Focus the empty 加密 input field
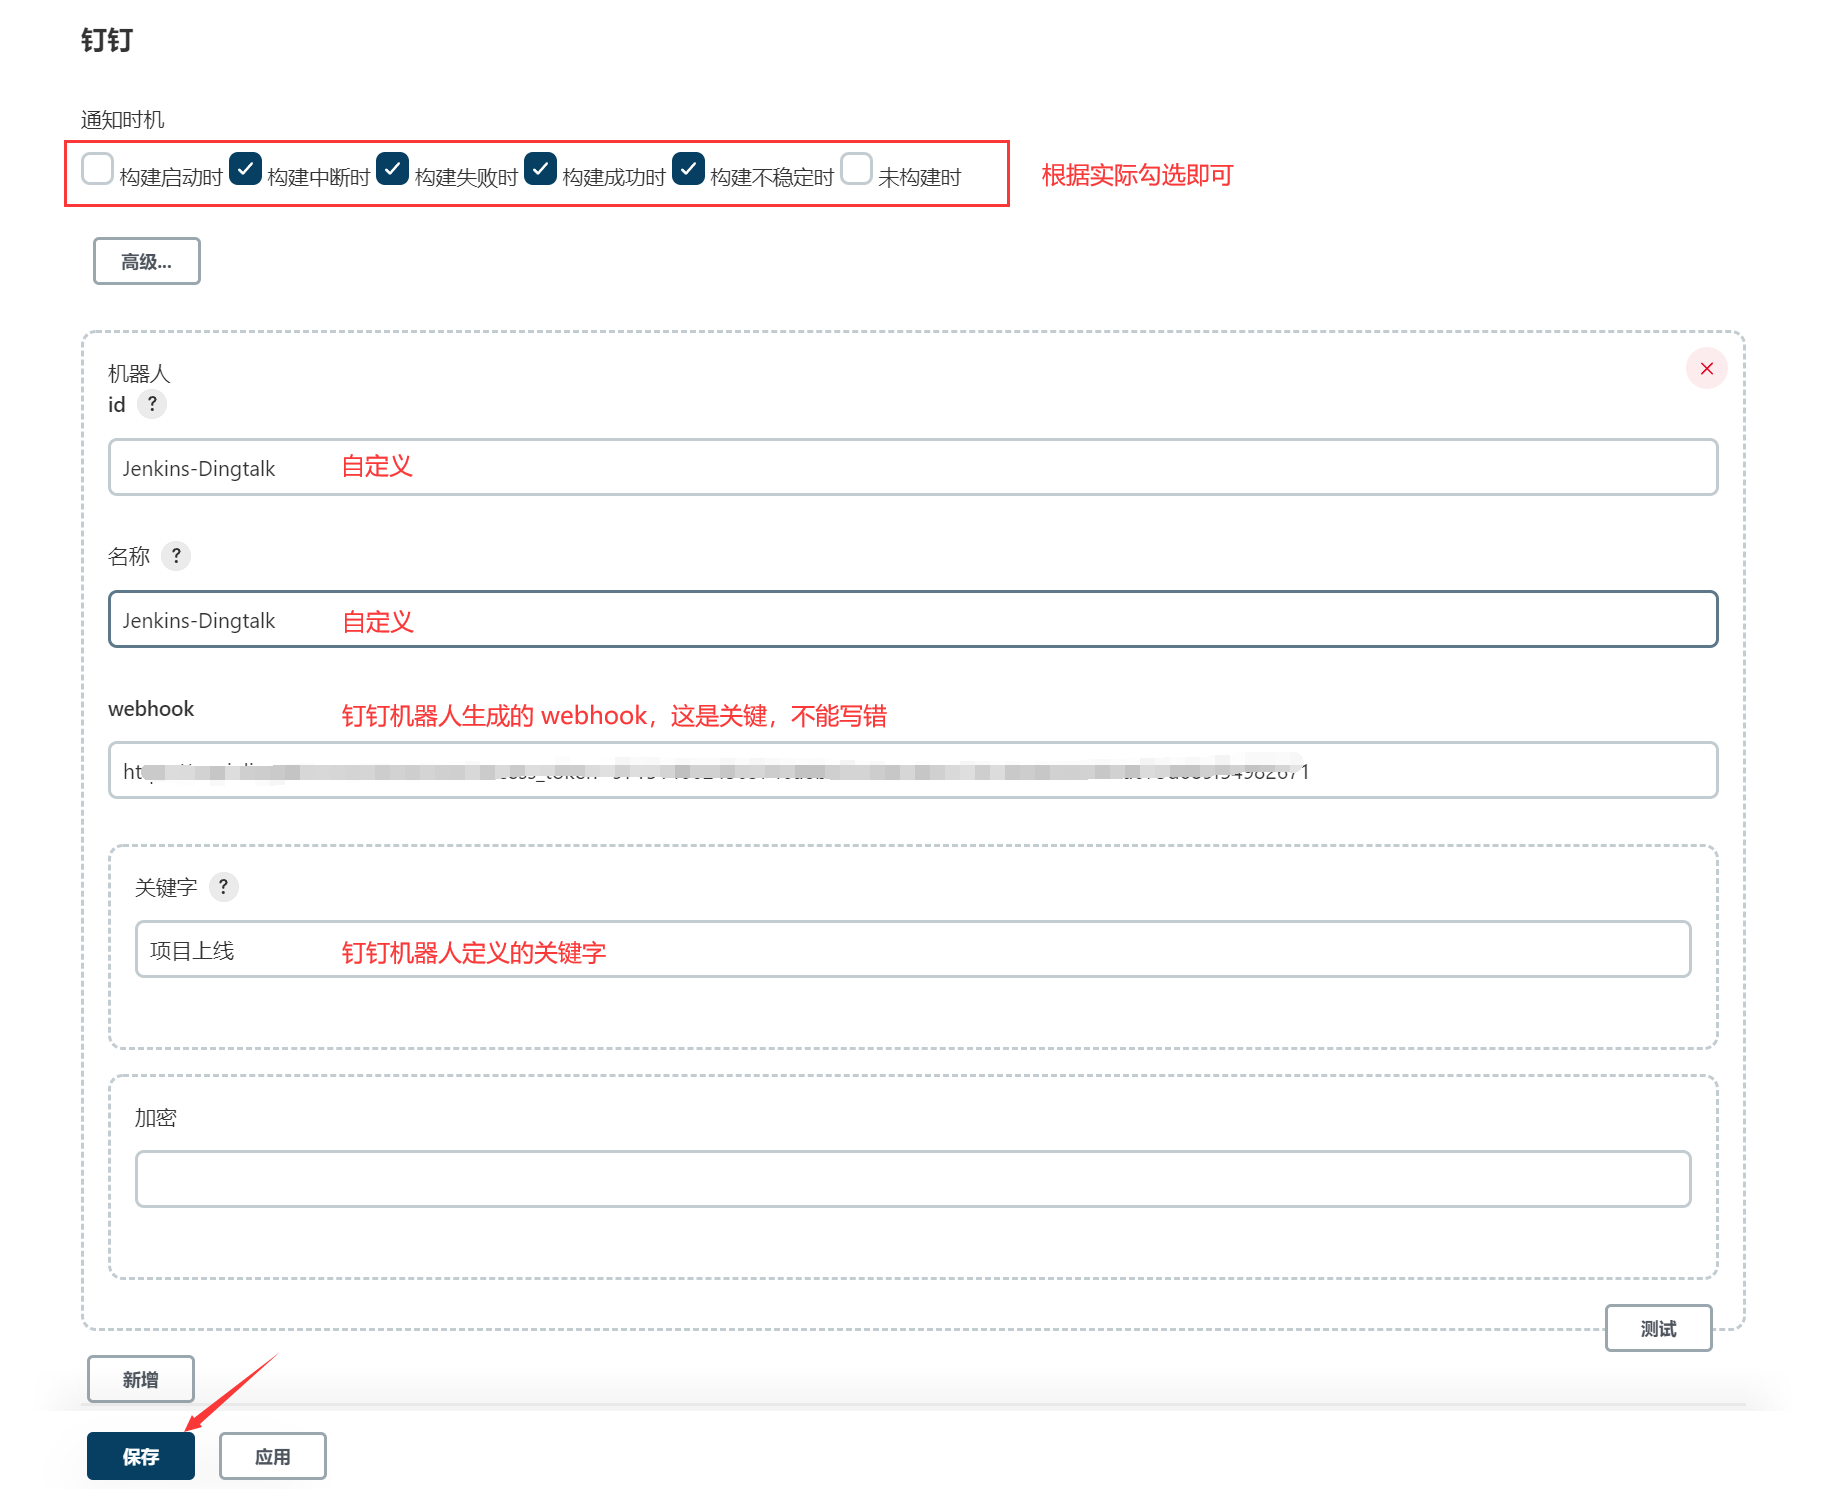 [x=913, y=1179]
